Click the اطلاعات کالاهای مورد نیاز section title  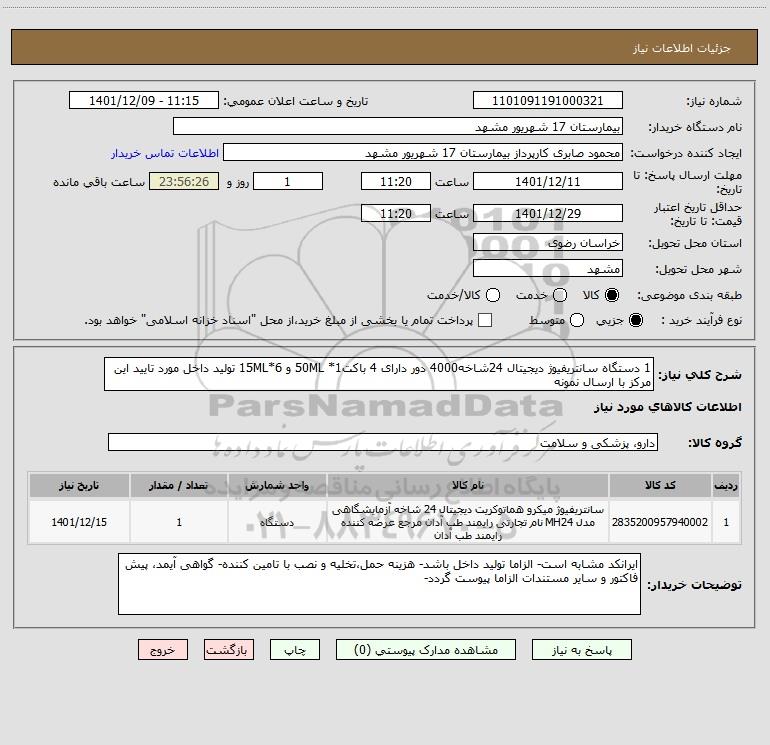pos(667,407)
